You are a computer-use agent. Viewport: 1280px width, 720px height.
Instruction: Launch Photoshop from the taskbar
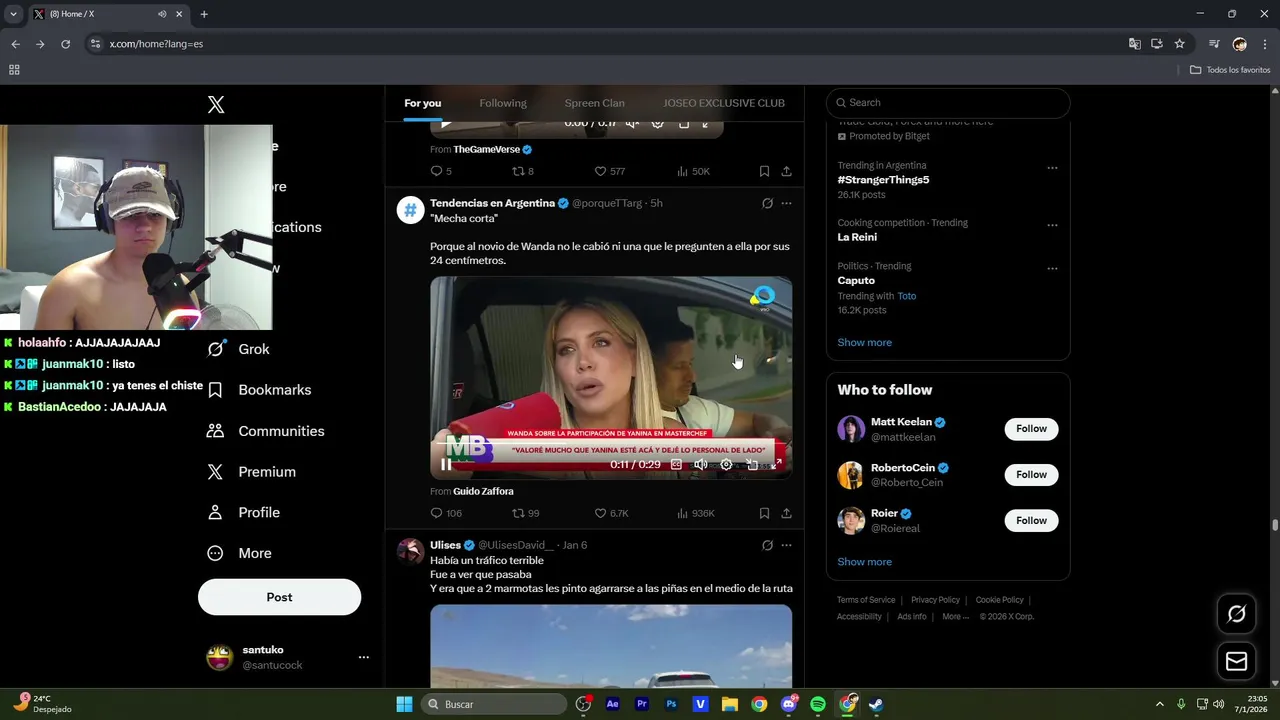[x=671, y=704]
